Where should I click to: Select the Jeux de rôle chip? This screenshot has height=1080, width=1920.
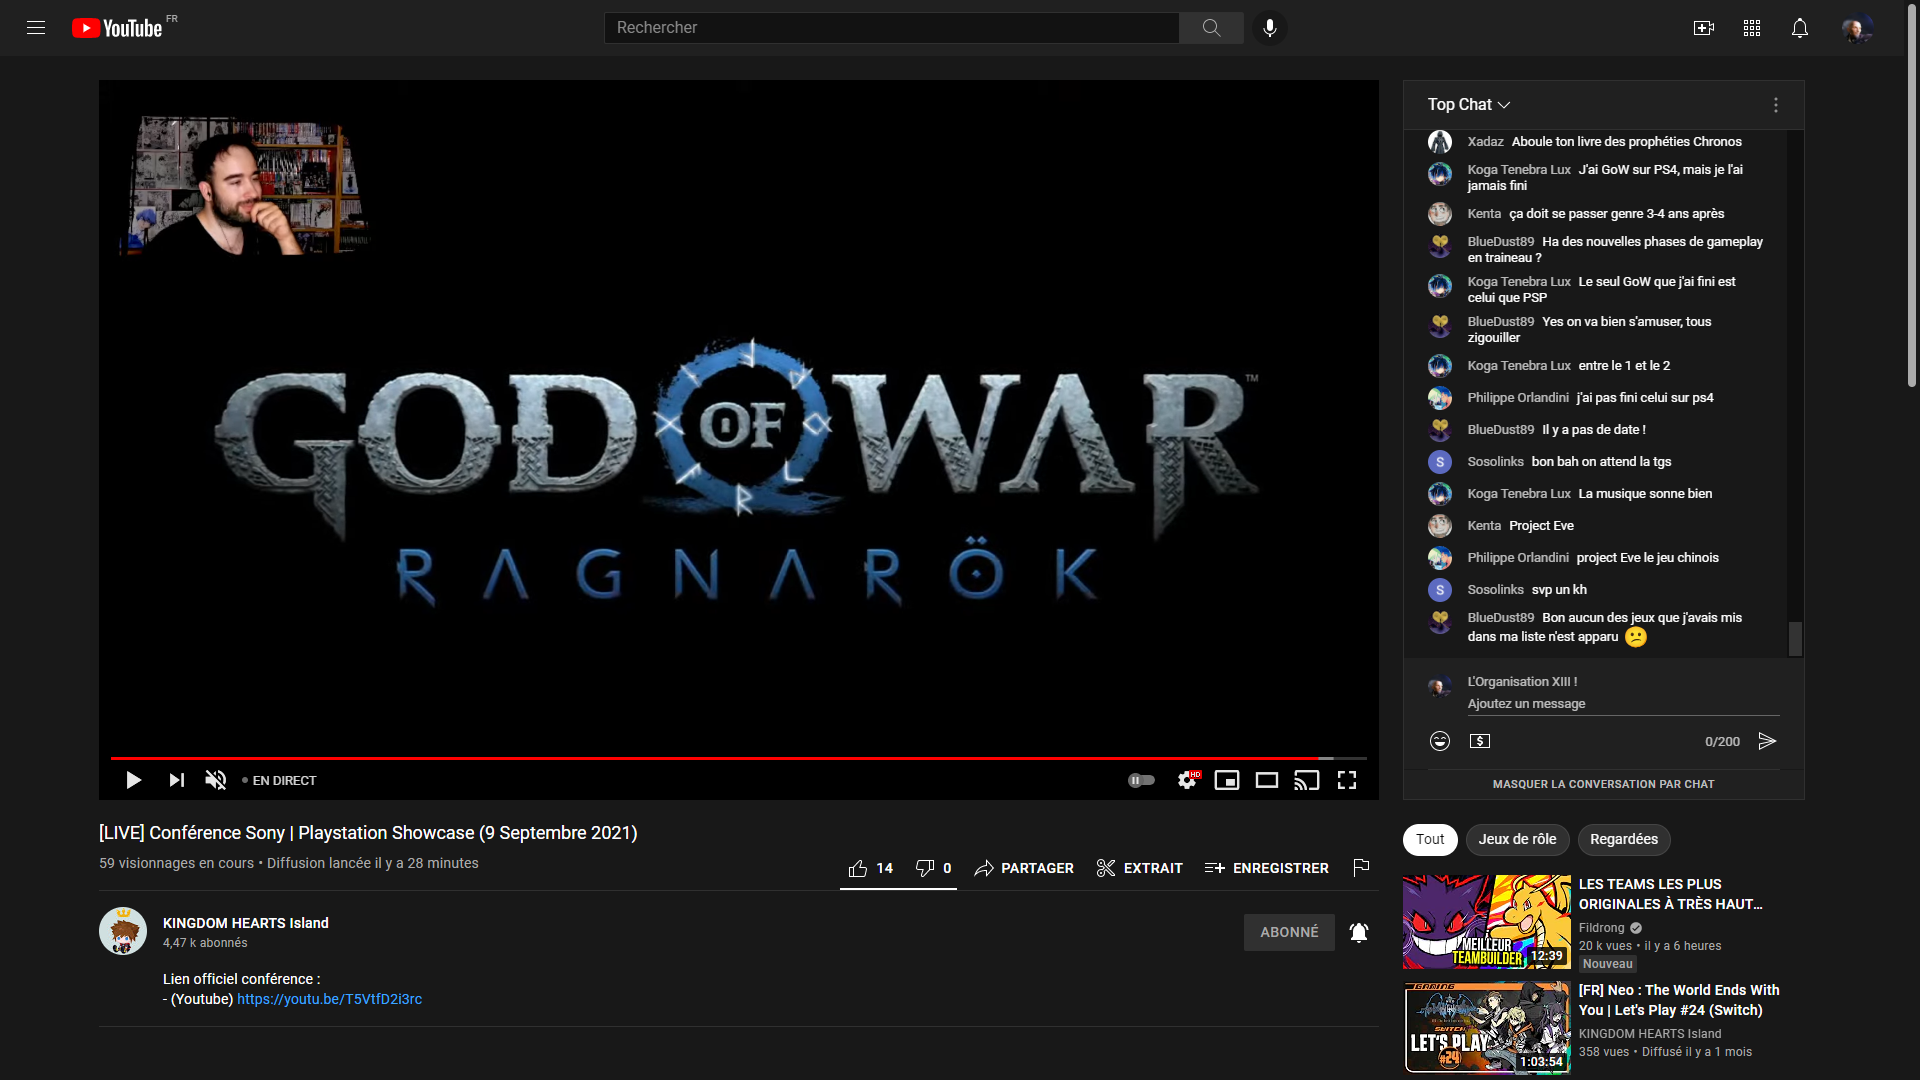coord(1517,839)
